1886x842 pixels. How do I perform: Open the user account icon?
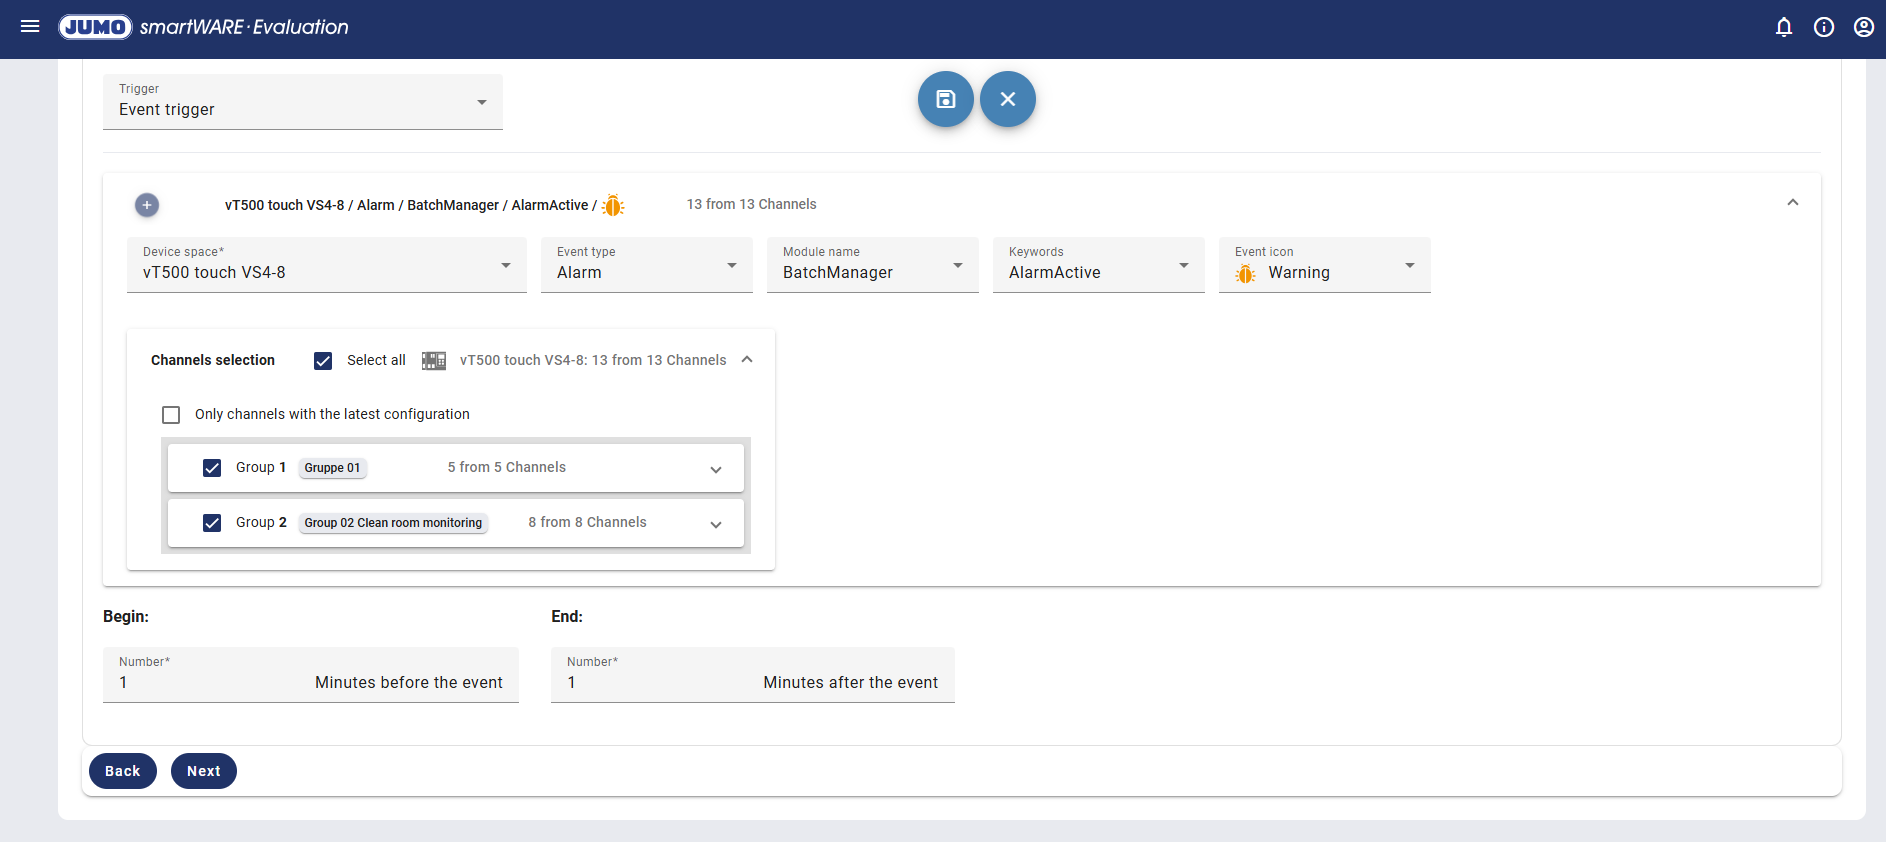(1863, 27)
